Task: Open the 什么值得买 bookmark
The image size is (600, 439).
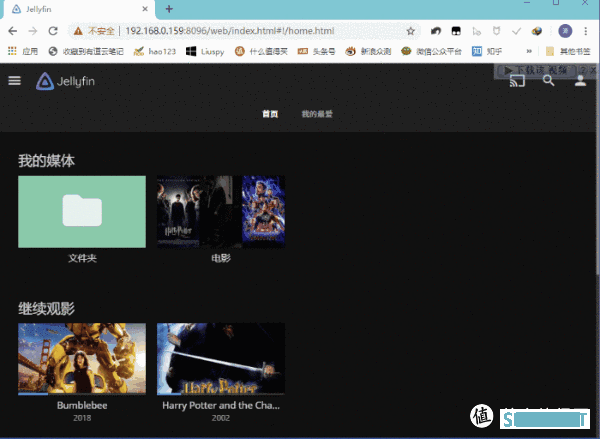Action: click(x=261, y=51)
